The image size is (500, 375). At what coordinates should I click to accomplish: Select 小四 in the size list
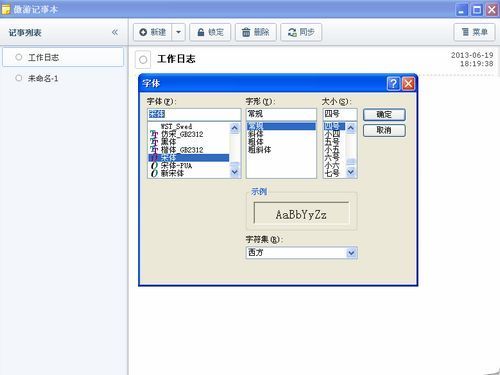click(x=334, y=134)
